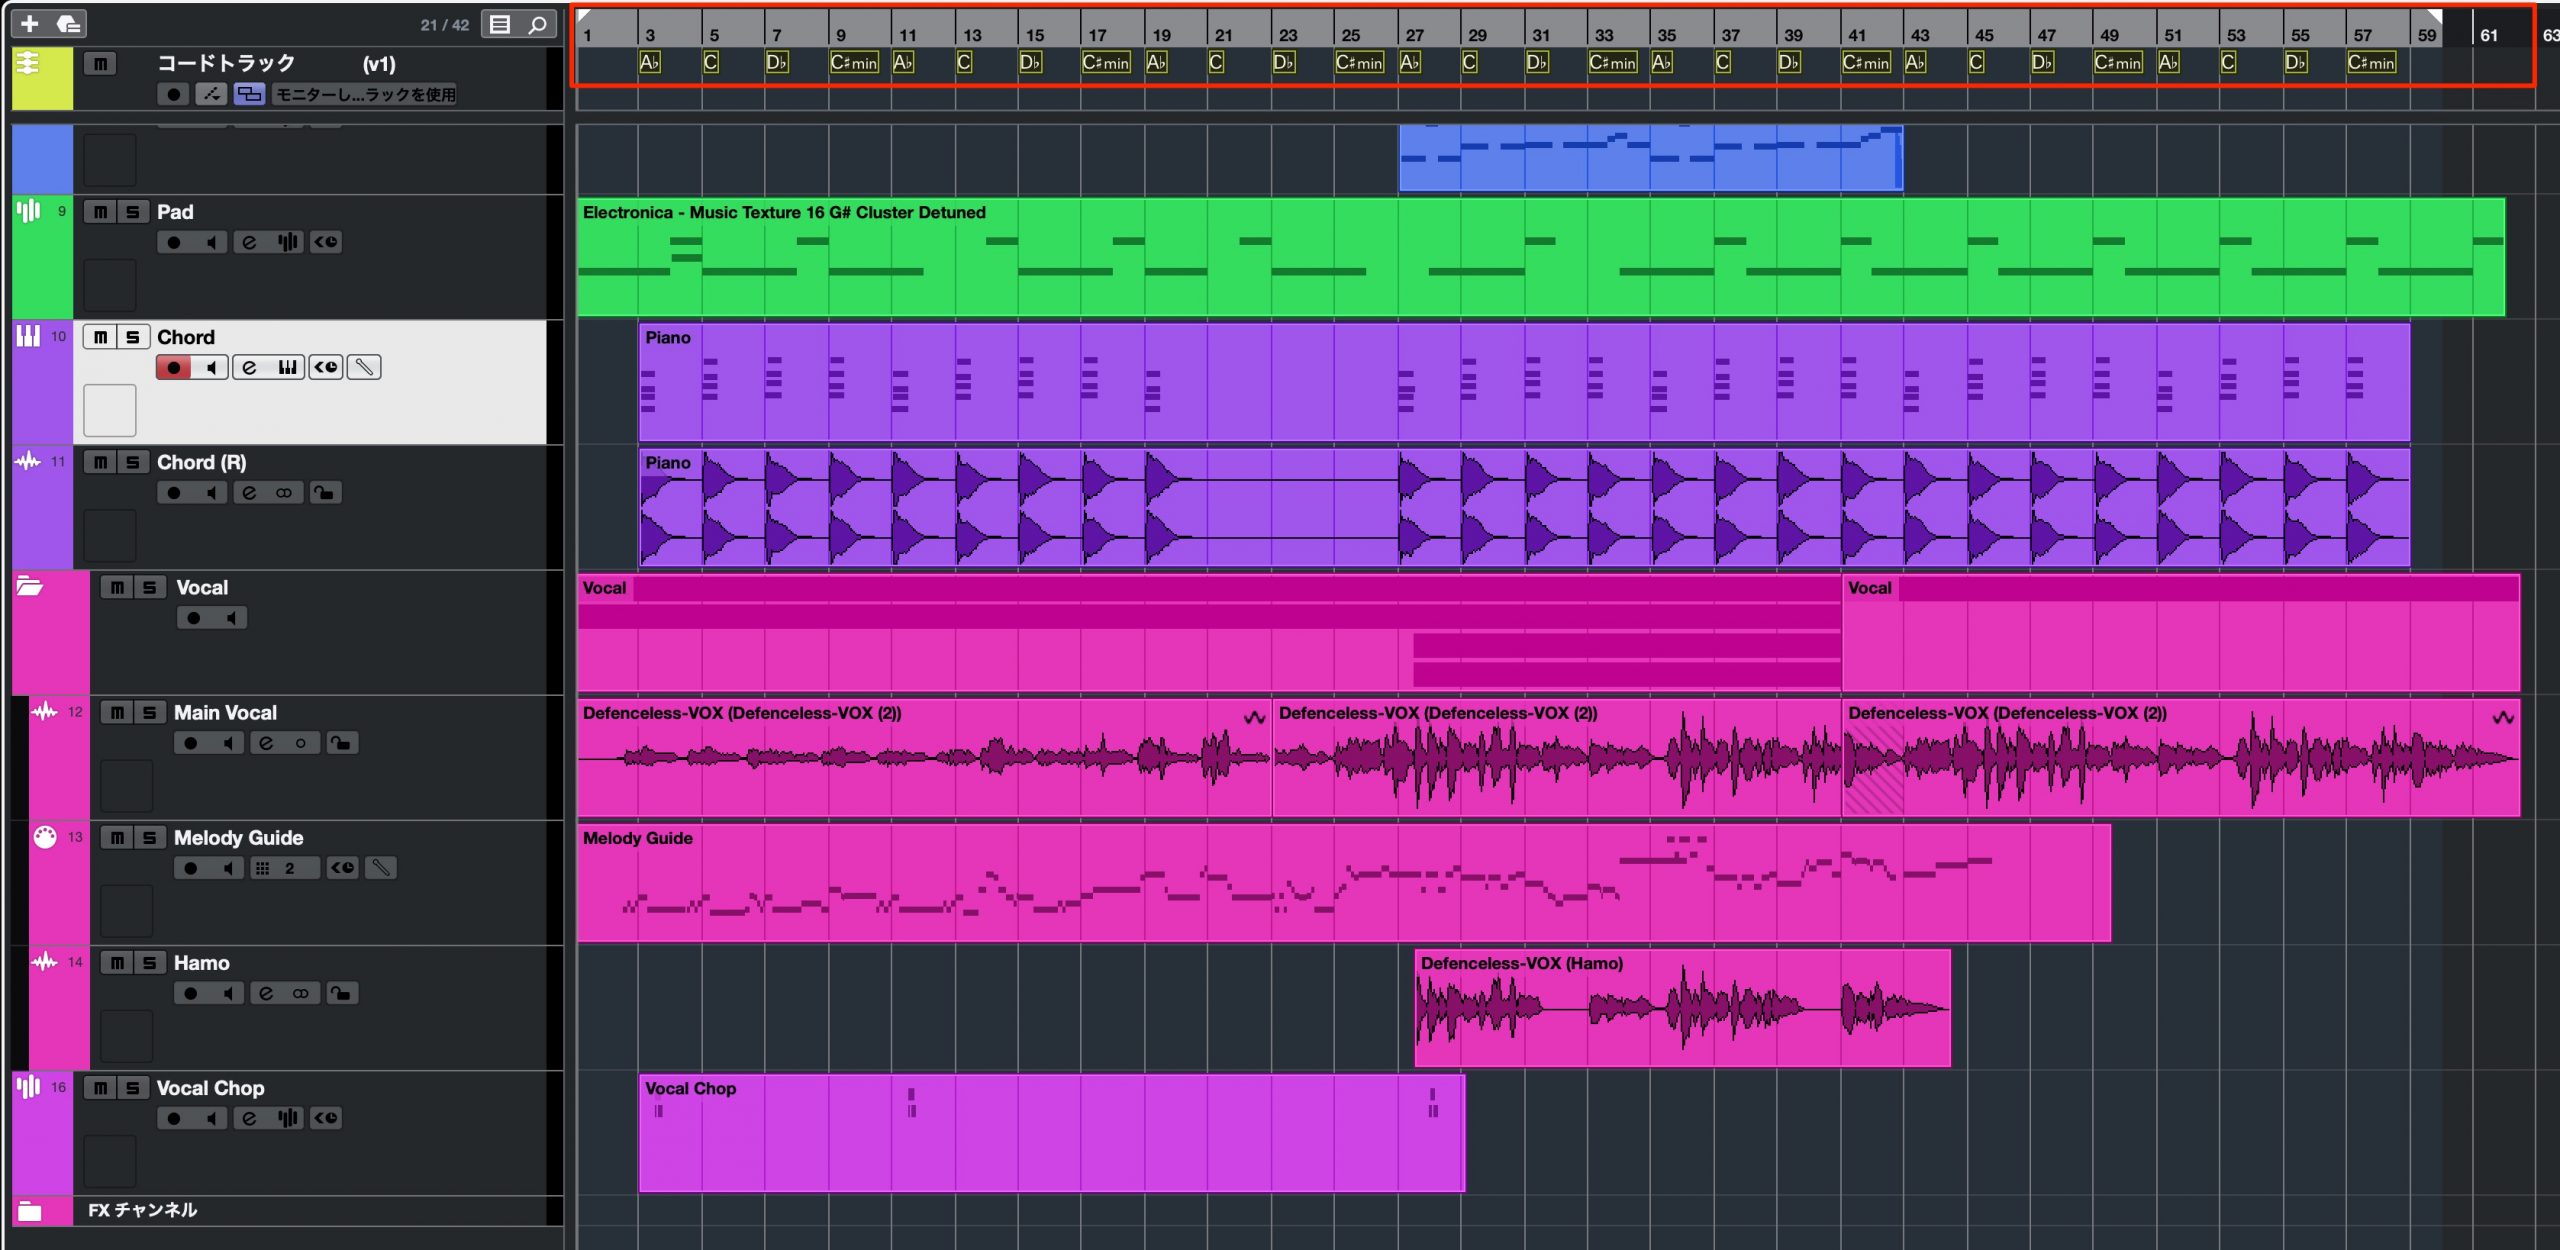Mute the Chord track
The width and height of the screenshot is (2560, 1250).
(x=100, y=337)
